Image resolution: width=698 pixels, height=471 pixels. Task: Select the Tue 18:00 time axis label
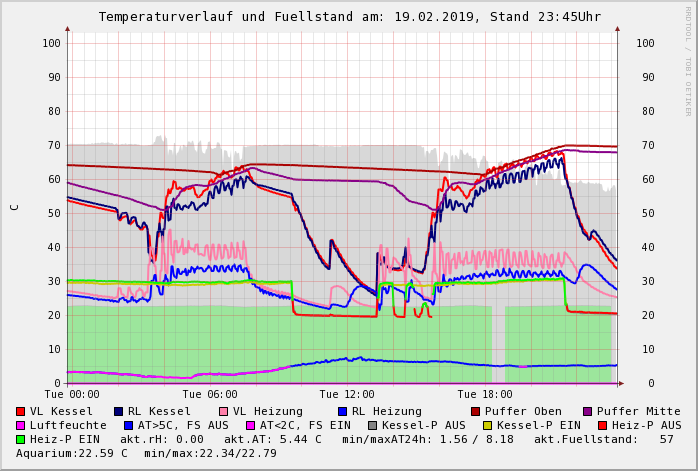pyautogui.click(x=484, y=394)
